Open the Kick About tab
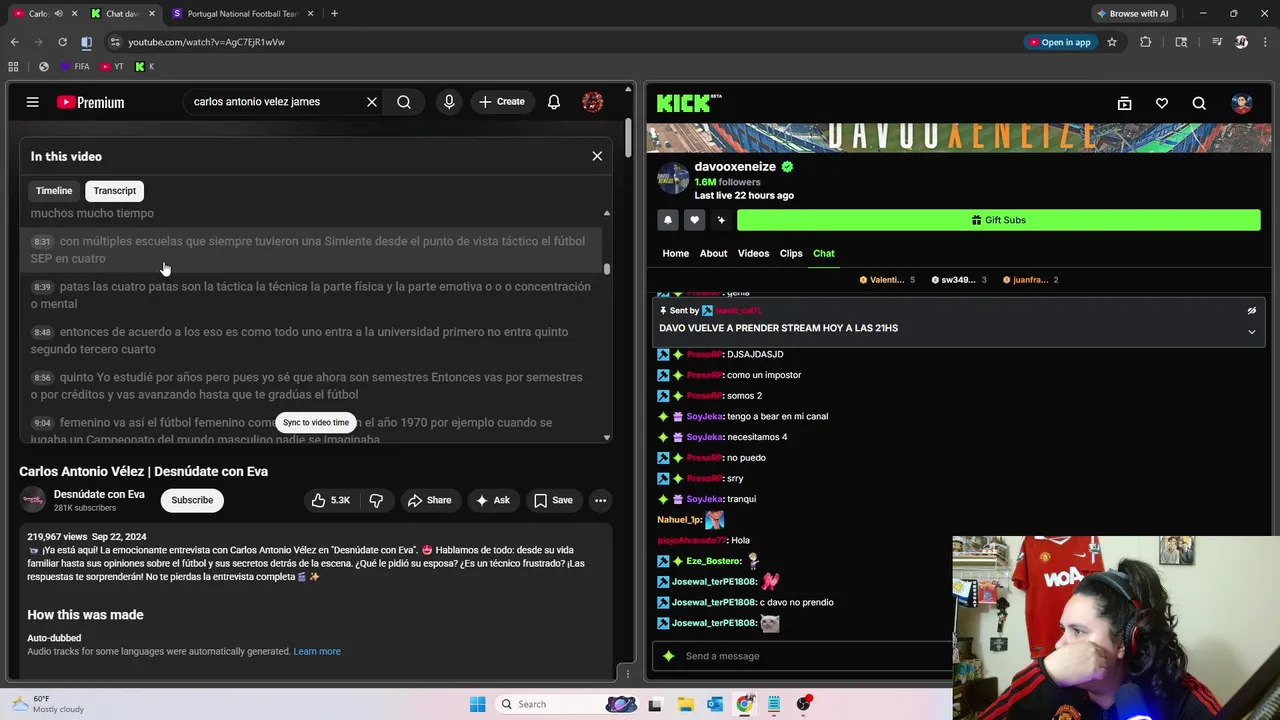The height and width of the screenshot is (720, 1280). tap(713, 253)
